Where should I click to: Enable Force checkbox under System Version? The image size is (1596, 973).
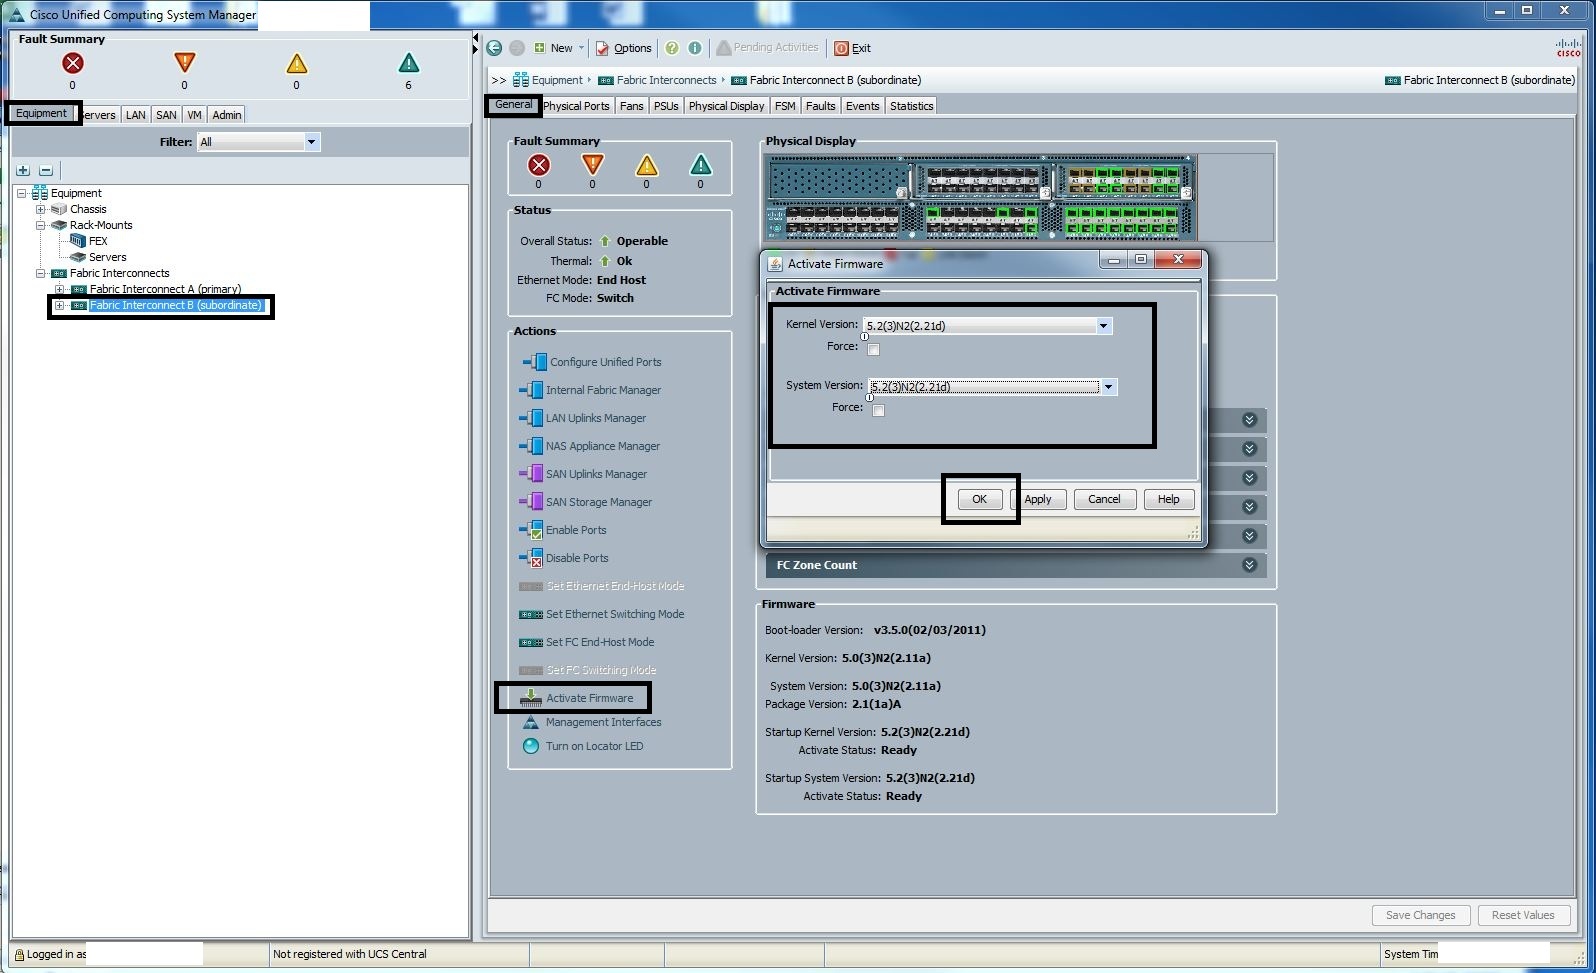pos(878,410)
